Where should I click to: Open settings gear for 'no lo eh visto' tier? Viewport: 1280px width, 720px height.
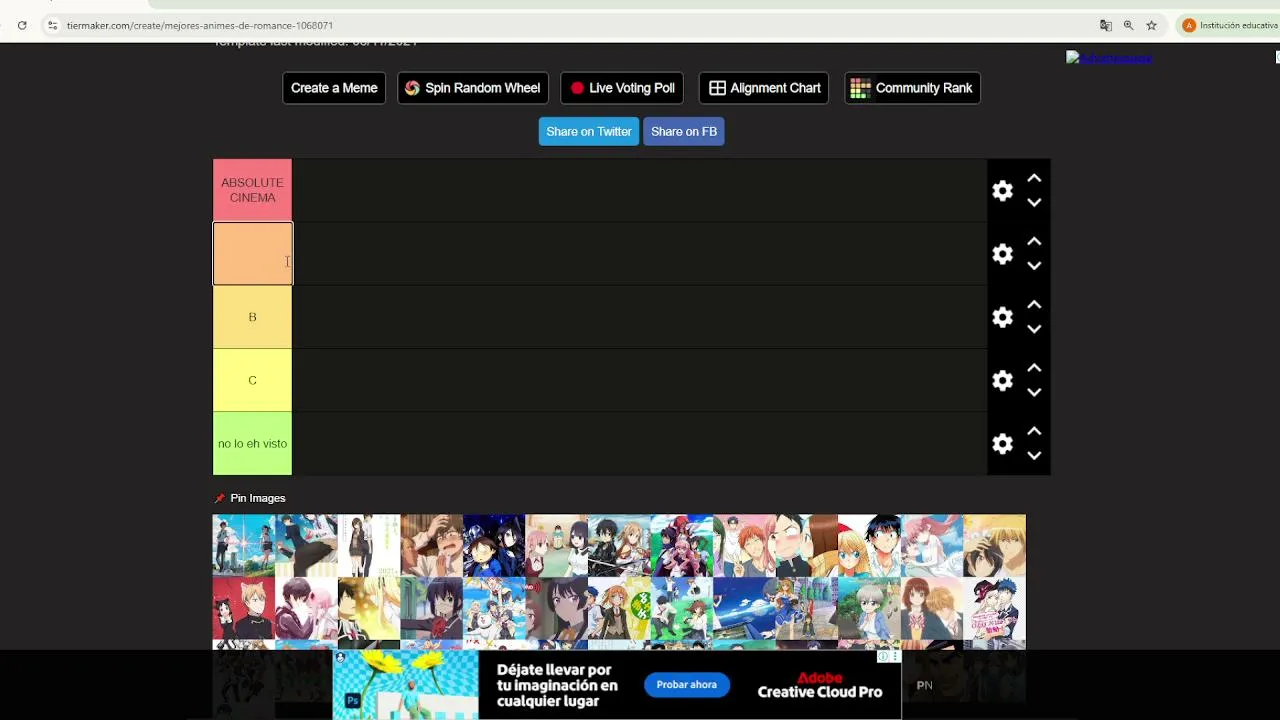click(1002, 444)
